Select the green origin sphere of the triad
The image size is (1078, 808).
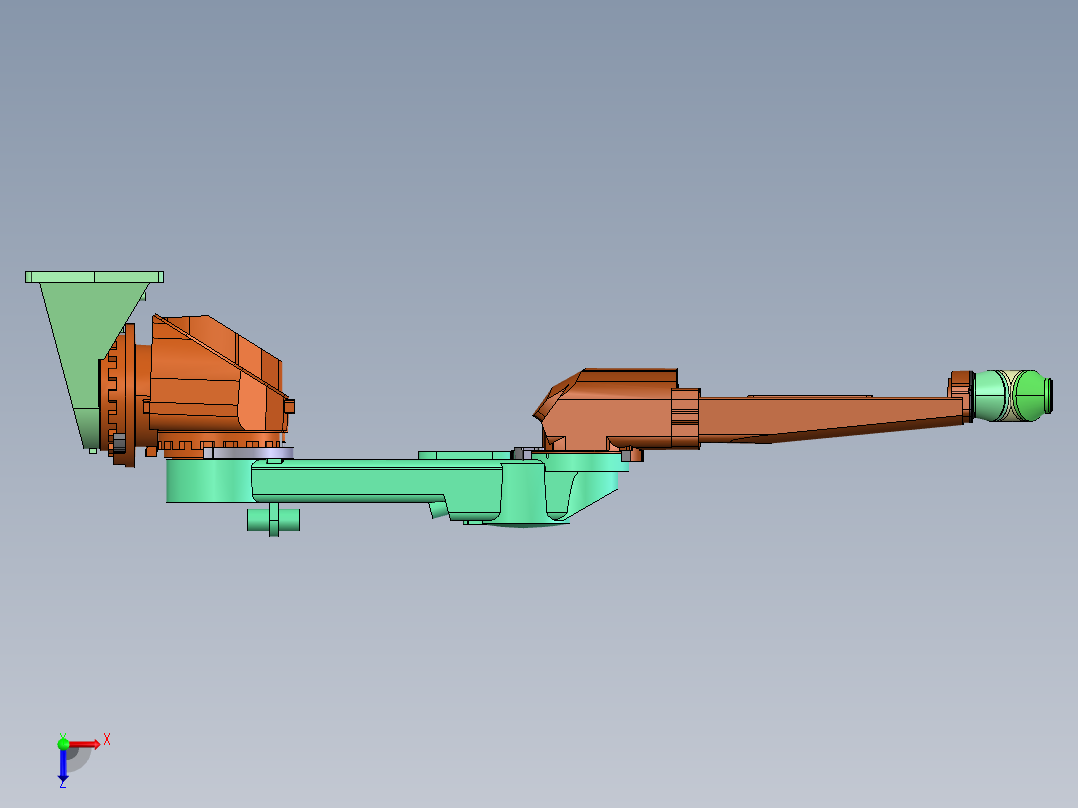pyautogui.click(x=63, y=744)
